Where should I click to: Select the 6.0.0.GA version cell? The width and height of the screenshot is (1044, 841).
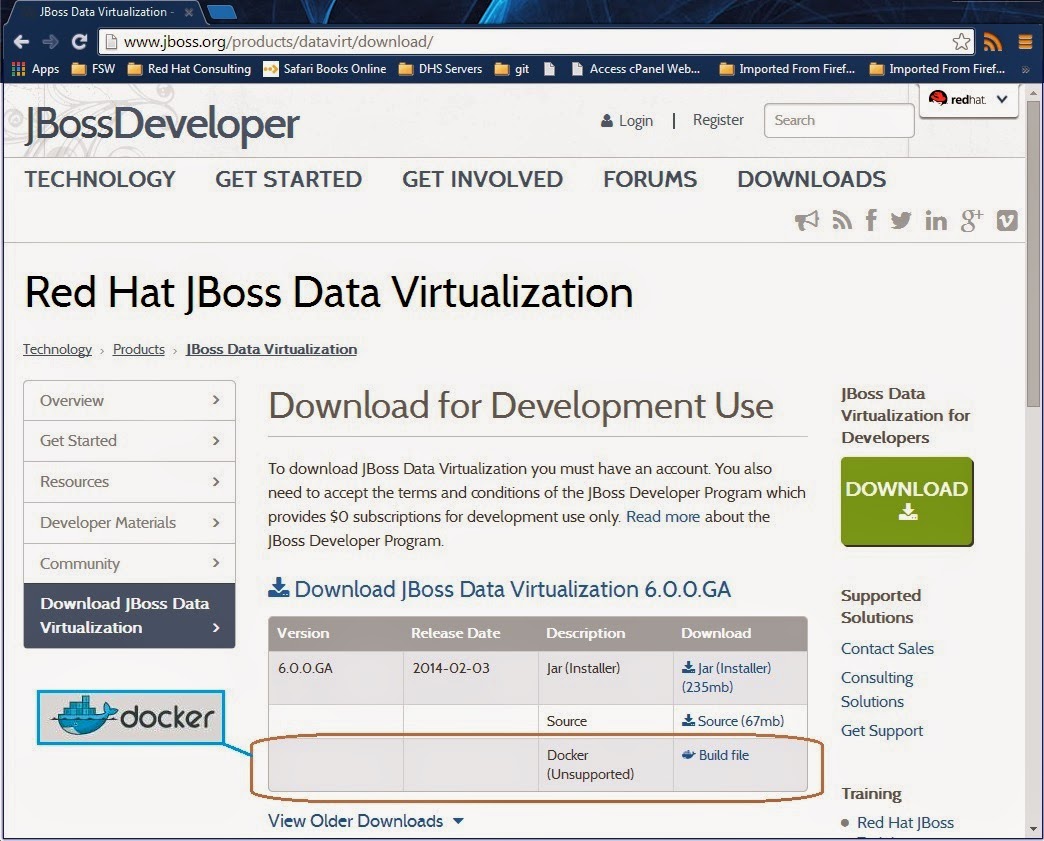pos(336,677)
